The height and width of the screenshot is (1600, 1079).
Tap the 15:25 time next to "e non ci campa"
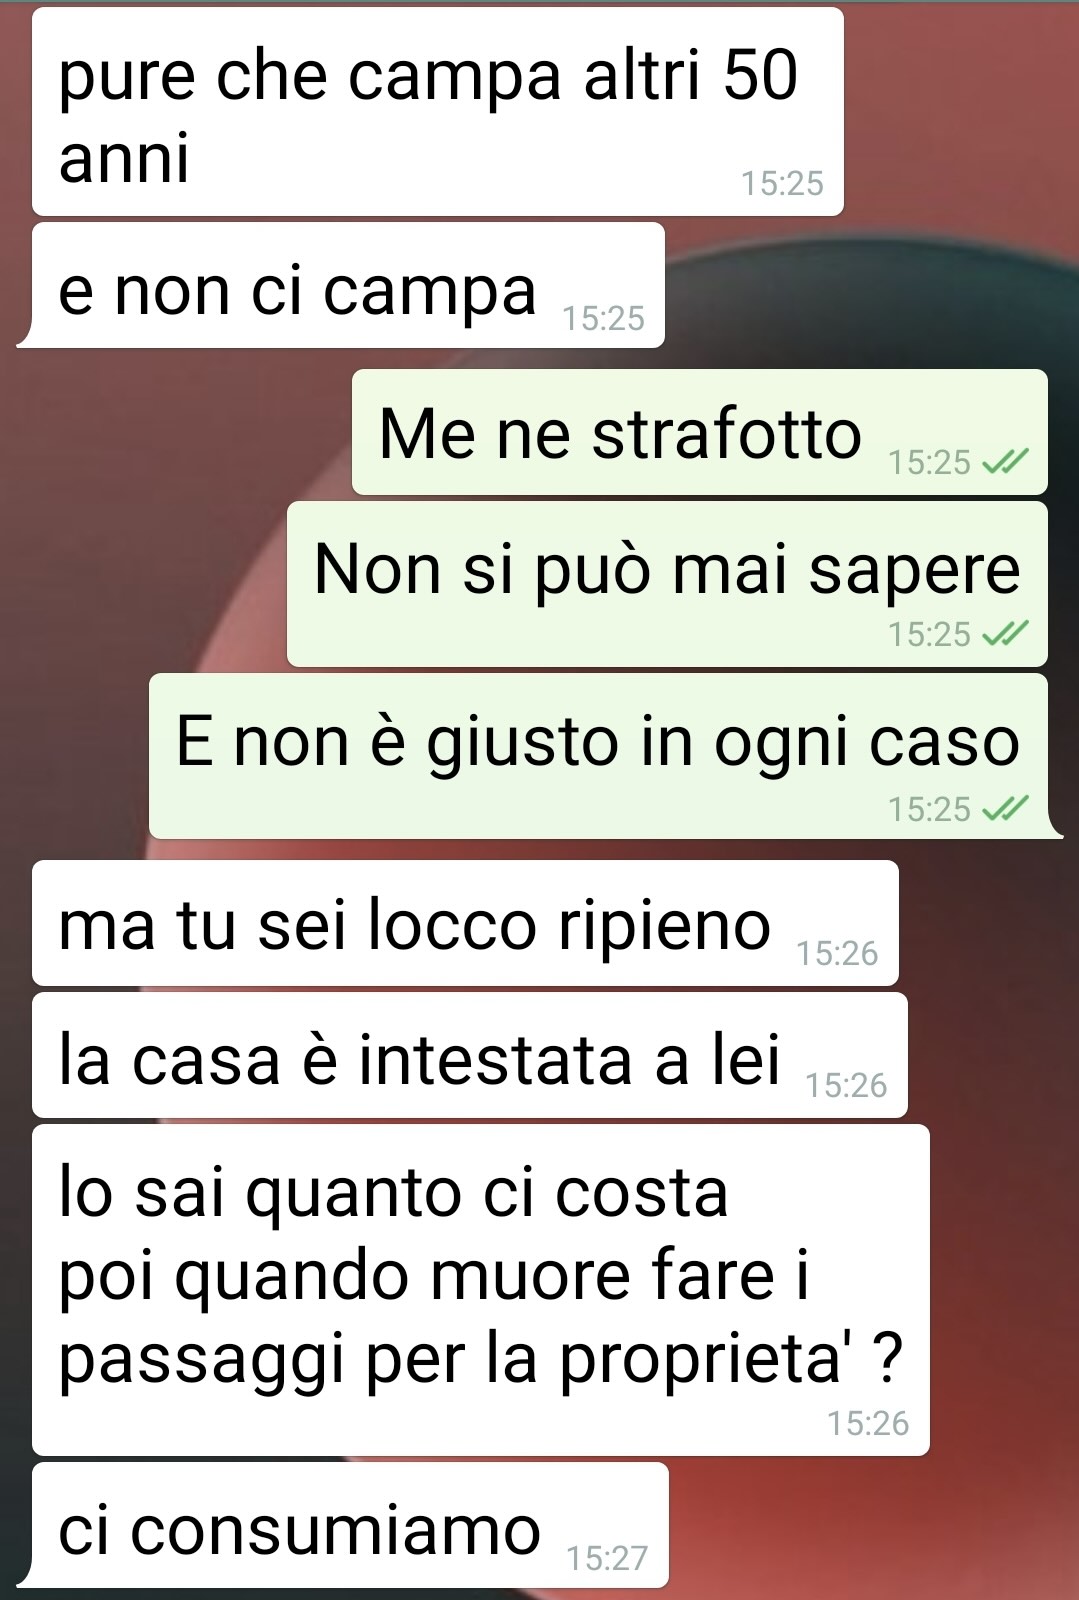(x=603, y=318)
